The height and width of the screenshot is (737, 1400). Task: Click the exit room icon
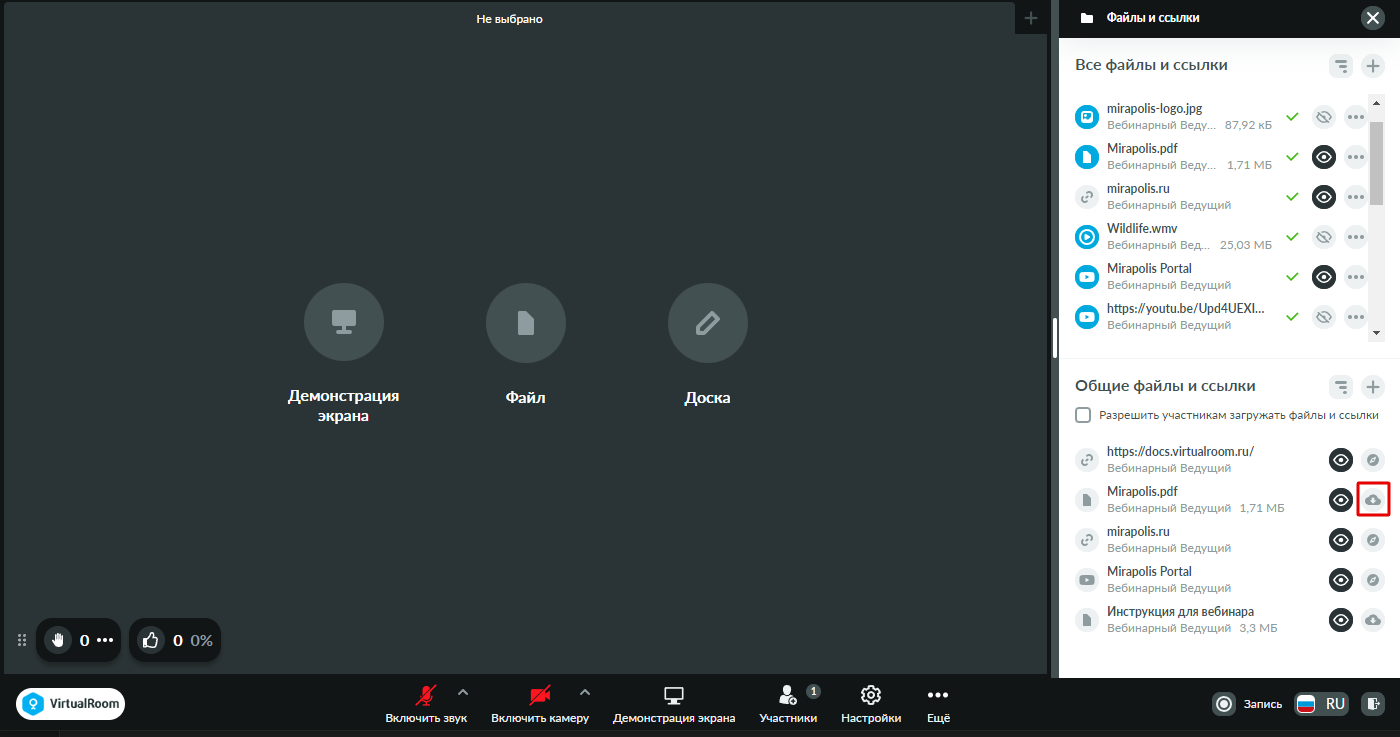[x=1374, y=704]
